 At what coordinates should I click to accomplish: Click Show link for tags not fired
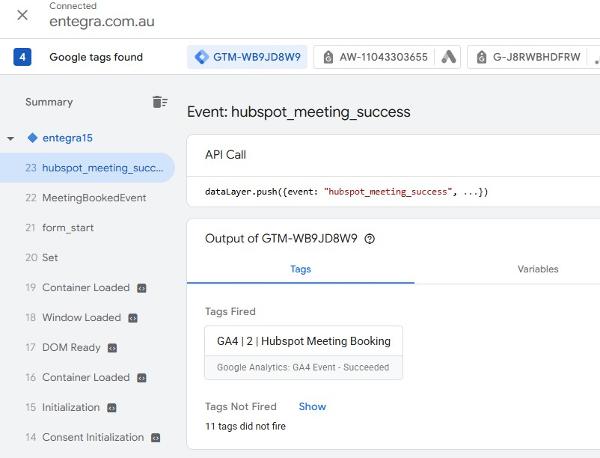click(x=312, y=407)
